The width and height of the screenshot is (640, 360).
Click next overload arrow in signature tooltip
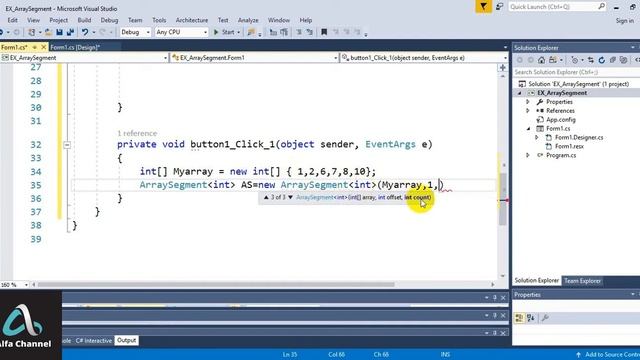(290, 197)
